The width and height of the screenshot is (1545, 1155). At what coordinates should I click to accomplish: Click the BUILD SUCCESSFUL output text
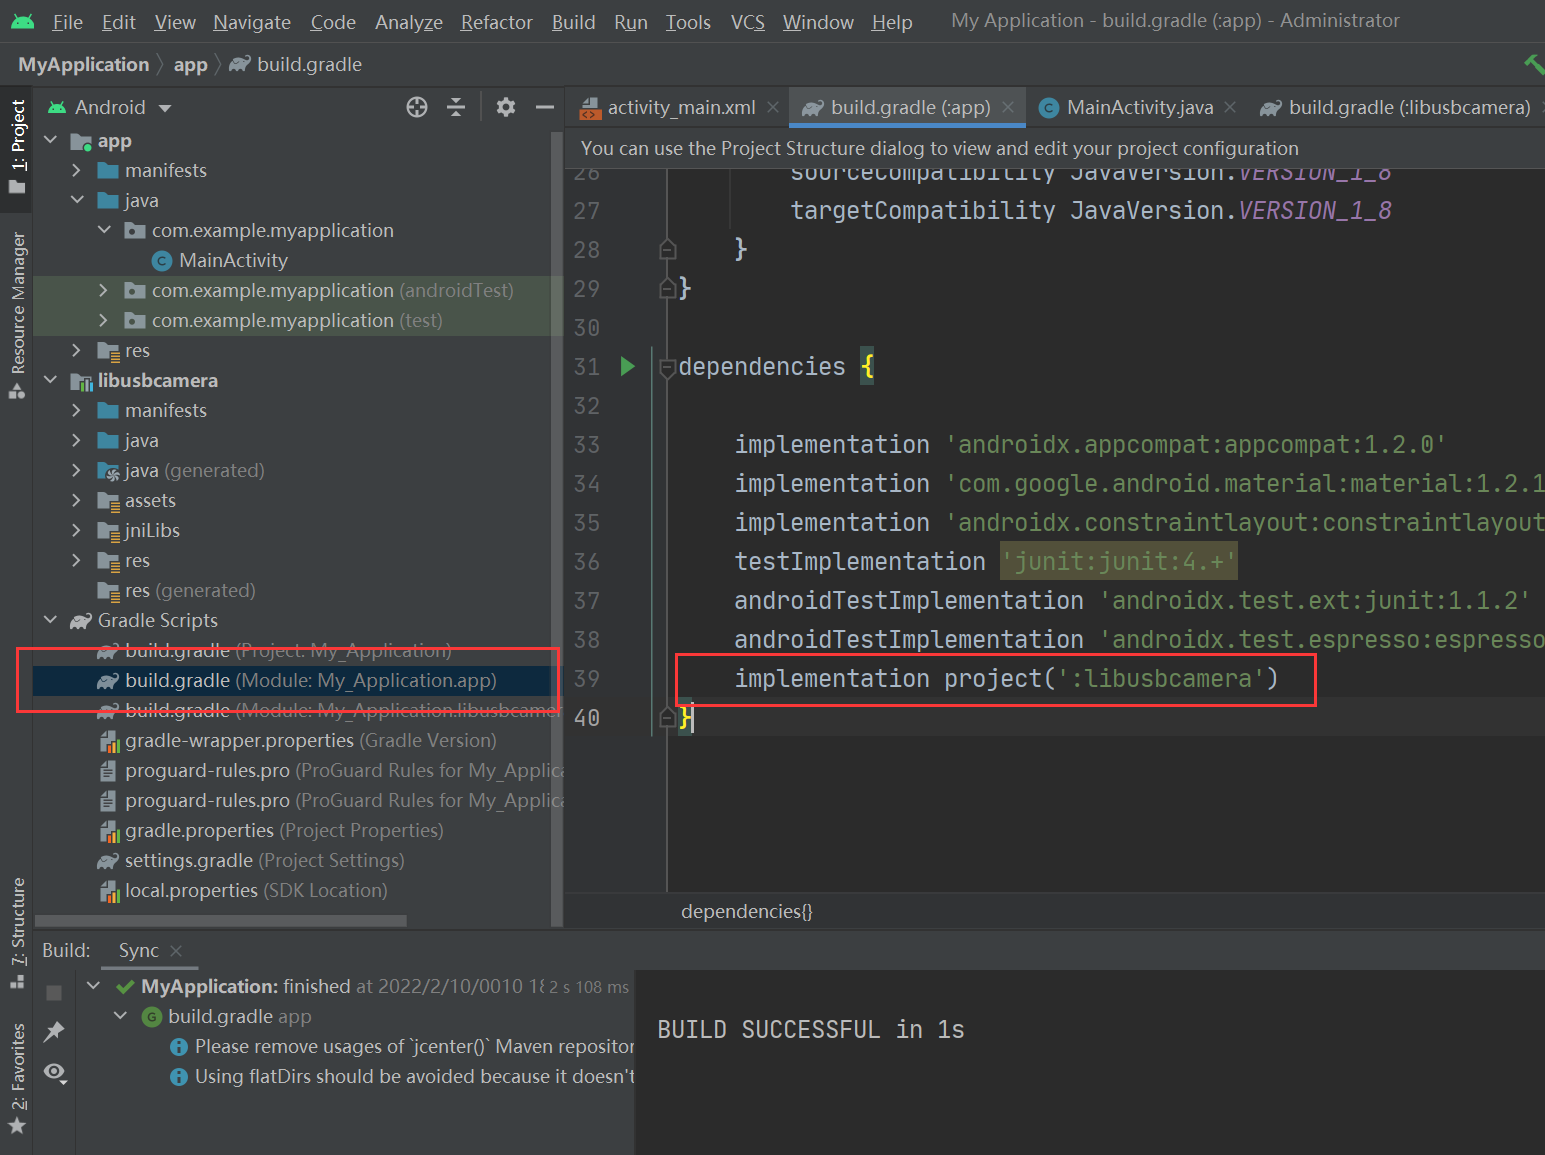[x=811, y=1030]
